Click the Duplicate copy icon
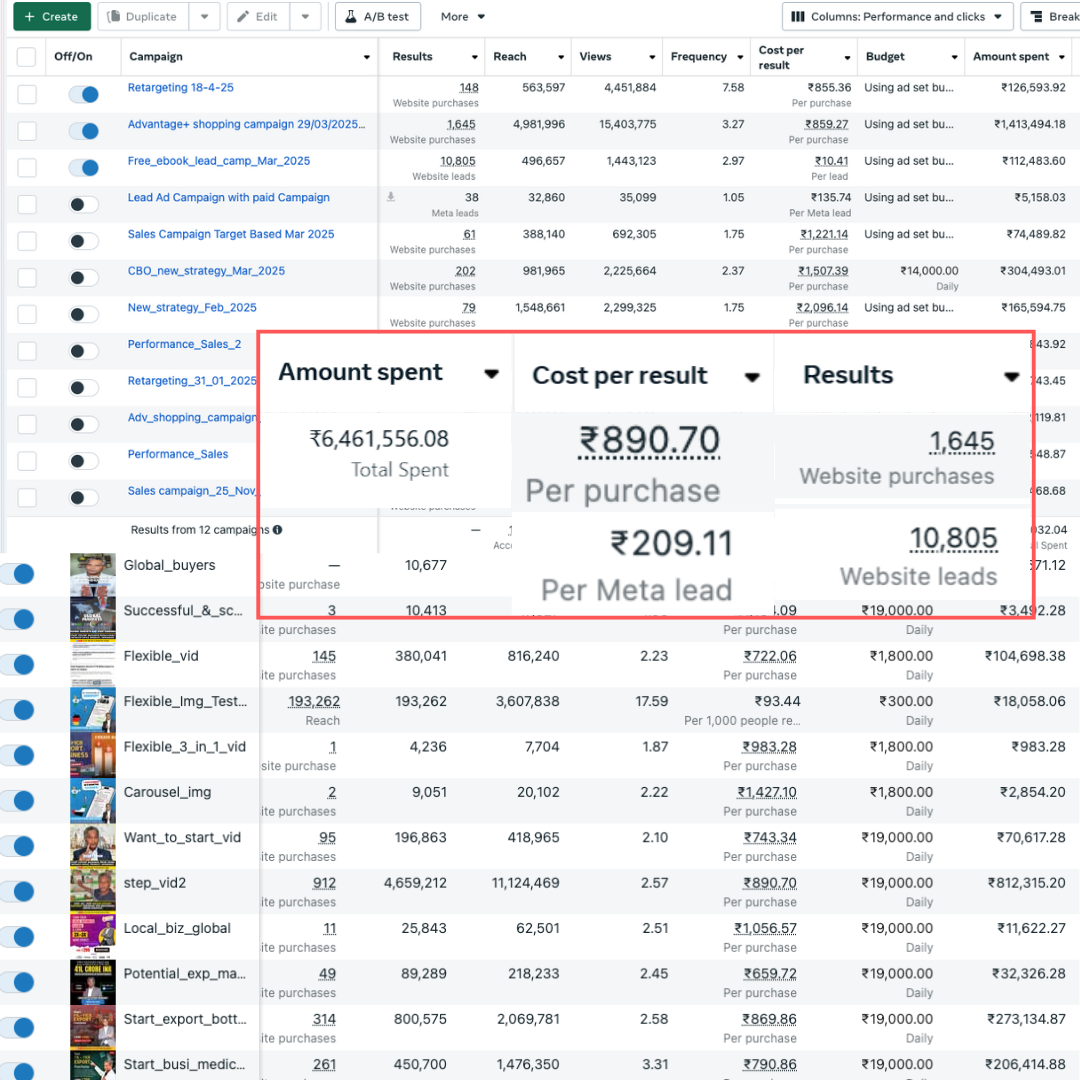1080x1080 pixels. [x=112, y=17]
